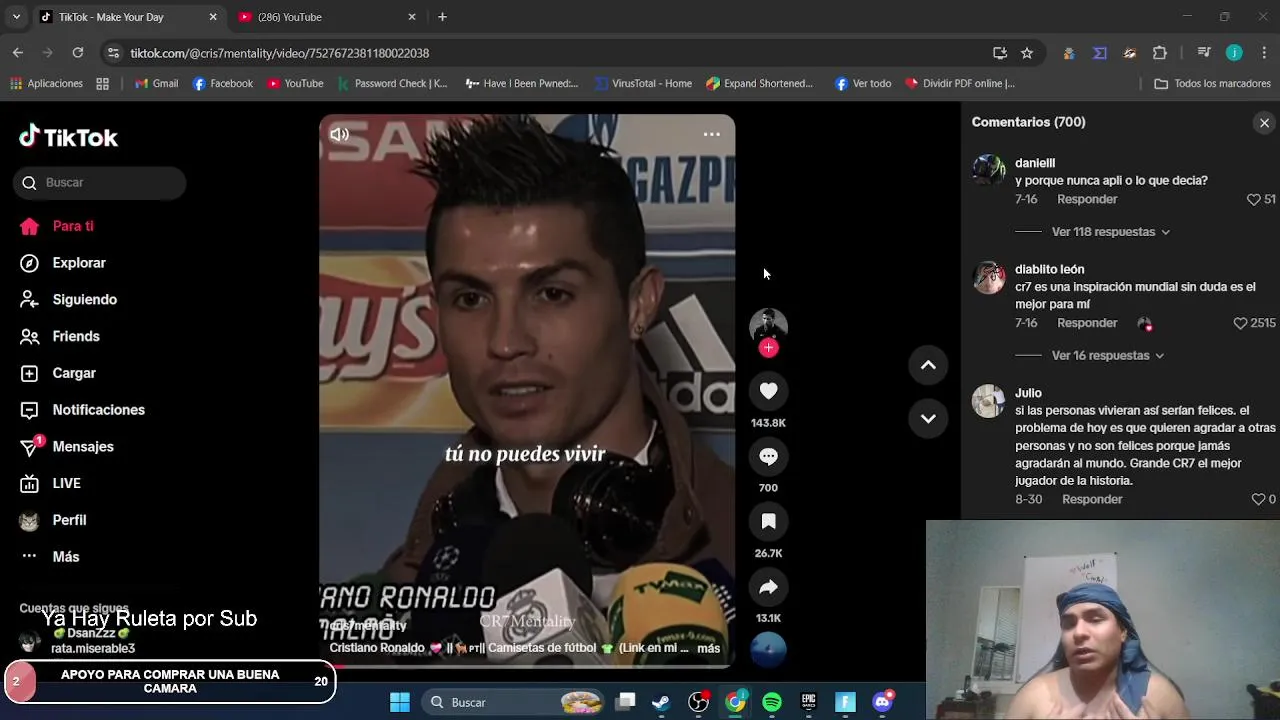
Task: Like Julio's comment
Action: (x=1258, y=500)
